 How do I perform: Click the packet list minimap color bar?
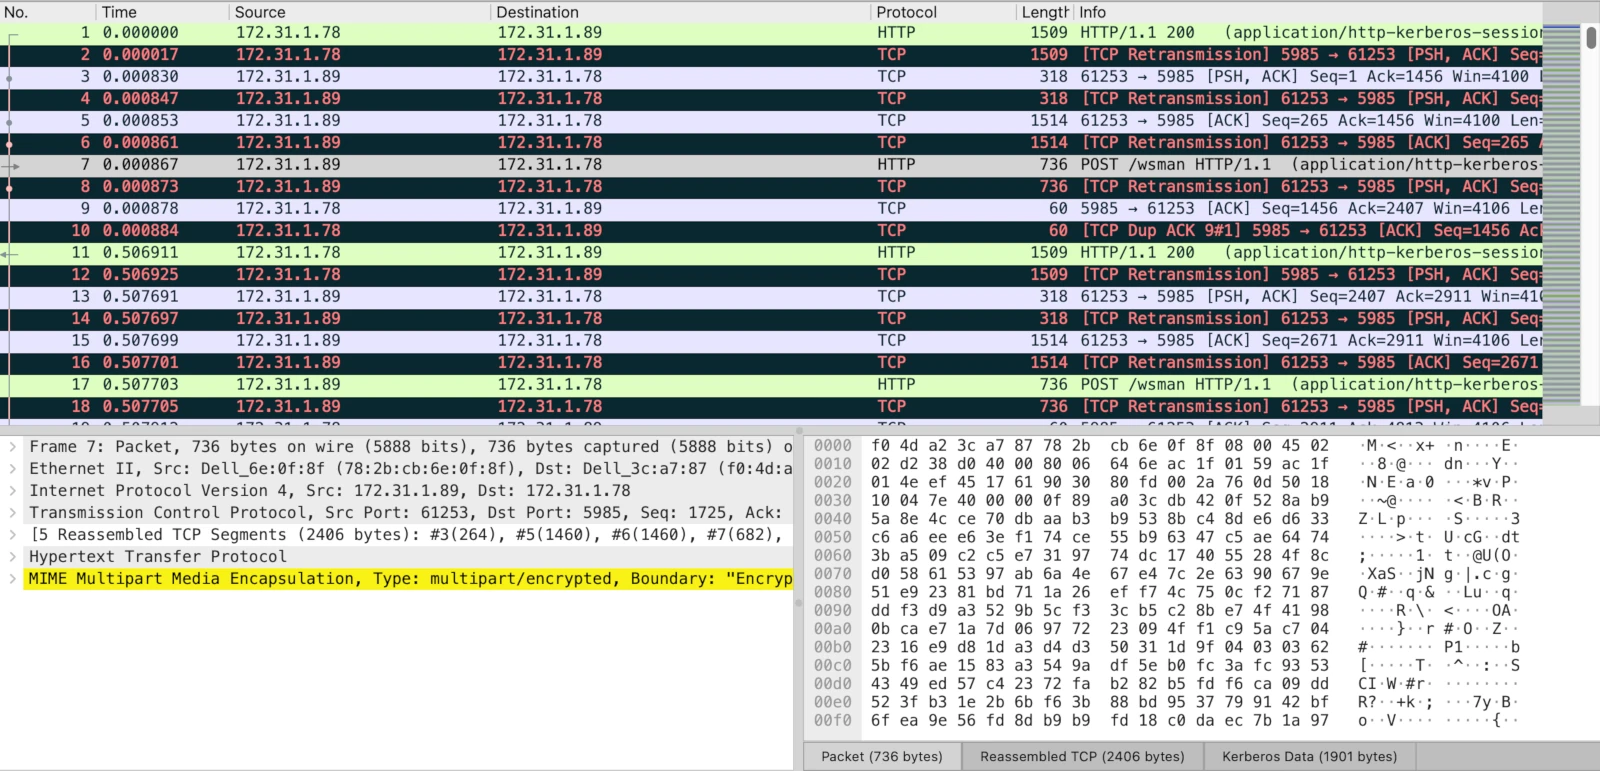[1562, 214]
